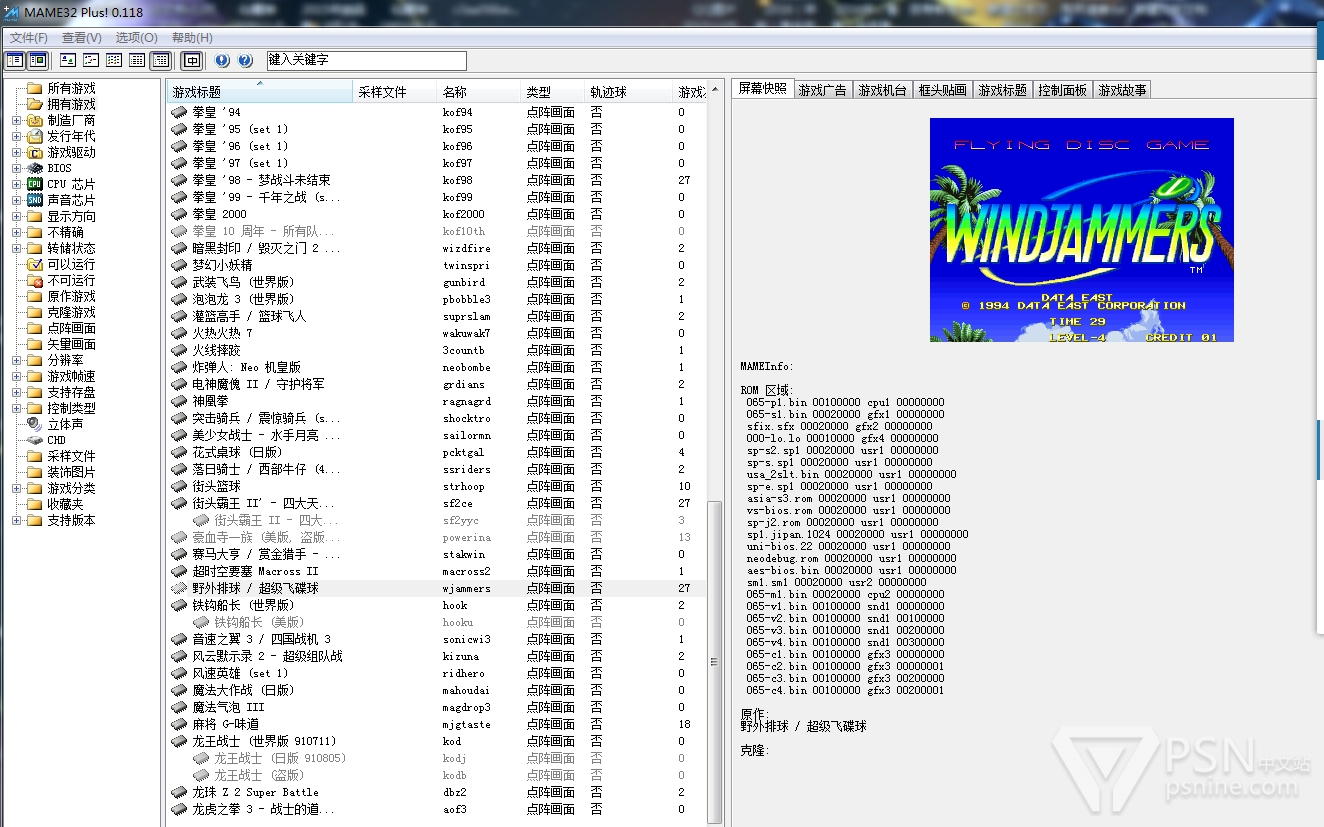Screen dimensions: 1324x827
Task: Click chip icon beside 龙珠 Z 2 Super Battle
Action: pos(179,792)
